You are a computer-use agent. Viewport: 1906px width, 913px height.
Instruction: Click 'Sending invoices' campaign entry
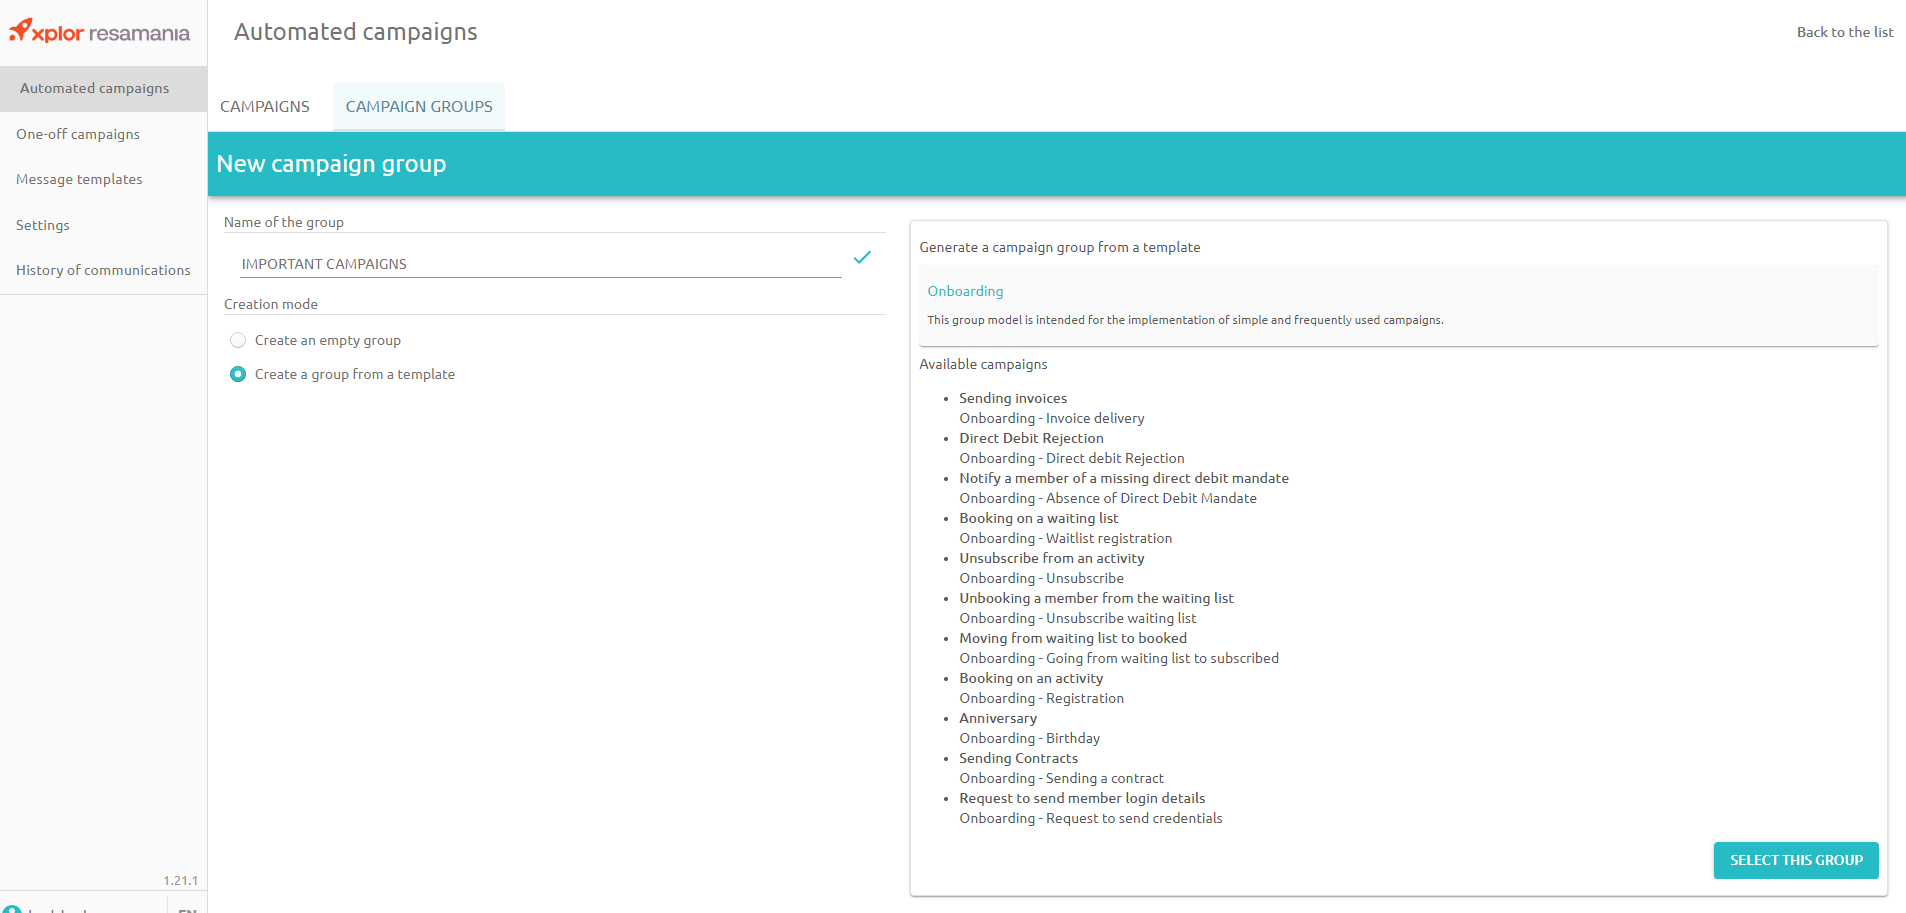1013,398
